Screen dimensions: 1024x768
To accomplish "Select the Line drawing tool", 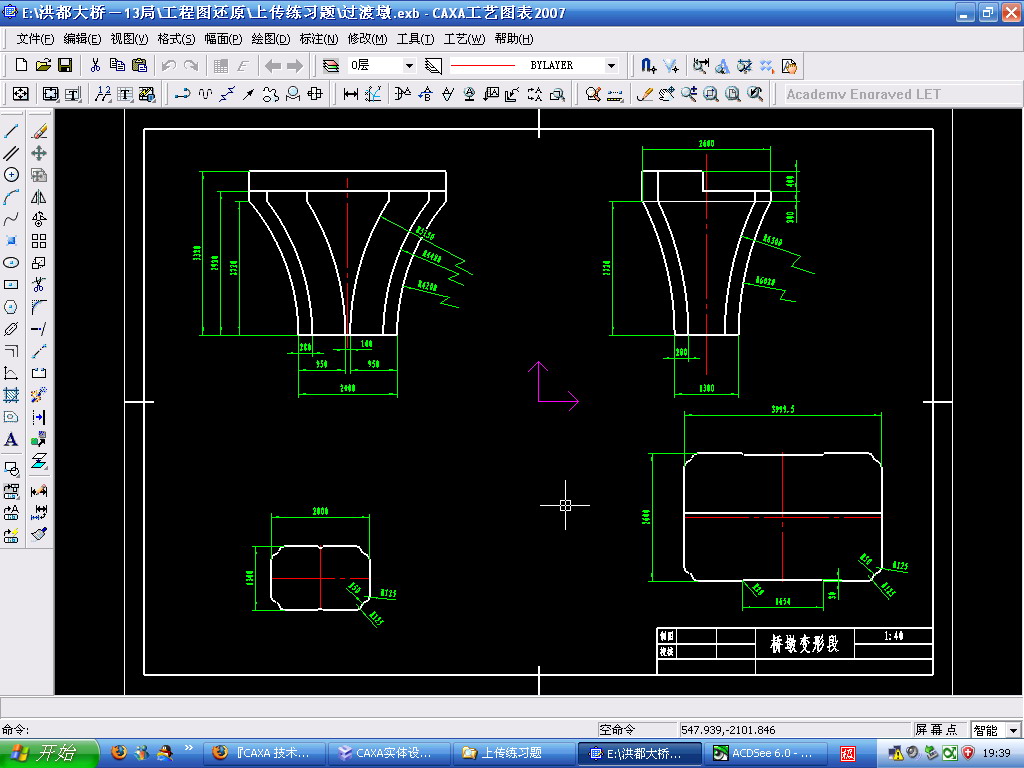I will (x=11, y=131).
